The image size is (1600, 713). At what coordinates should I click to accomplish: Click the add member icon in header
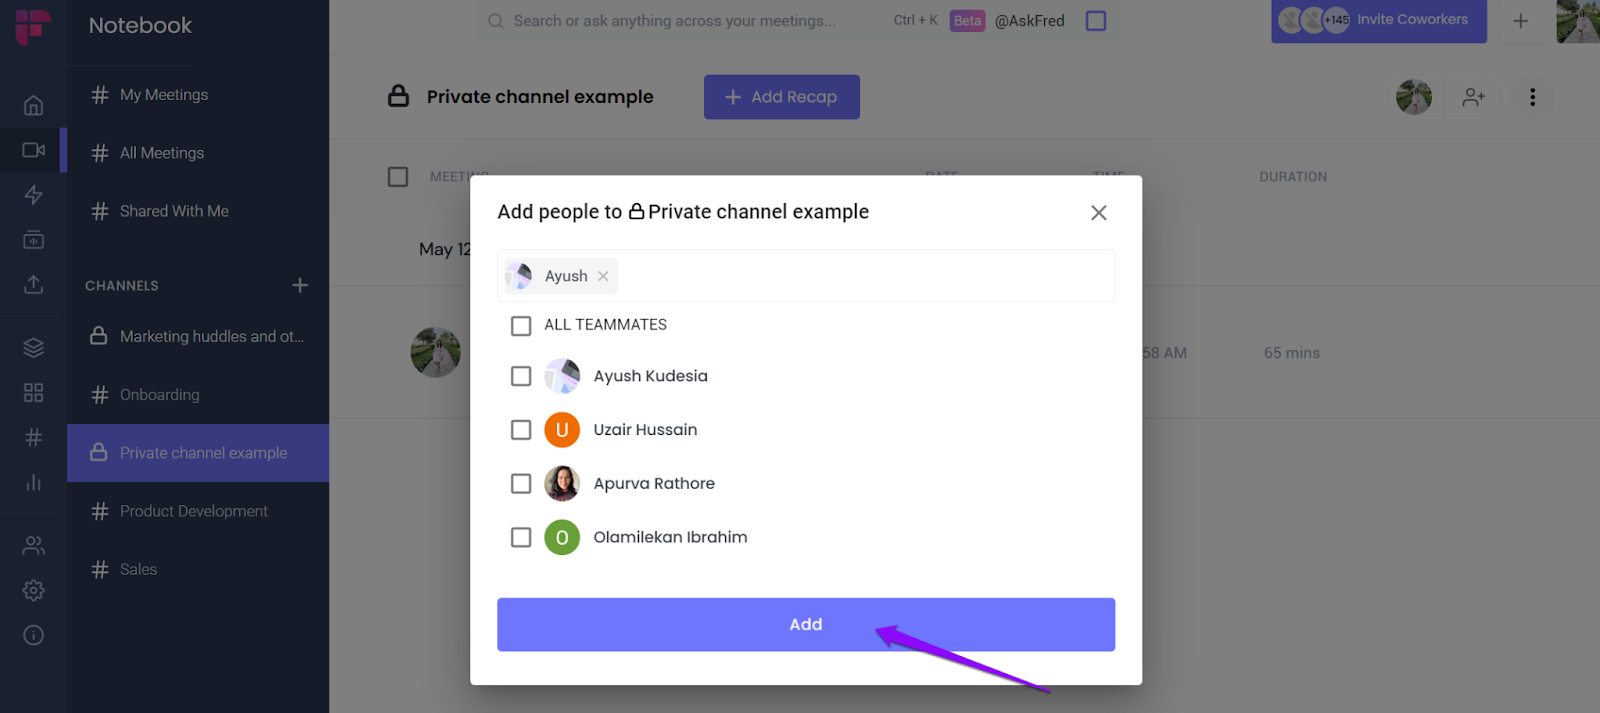coord(1473,97)
